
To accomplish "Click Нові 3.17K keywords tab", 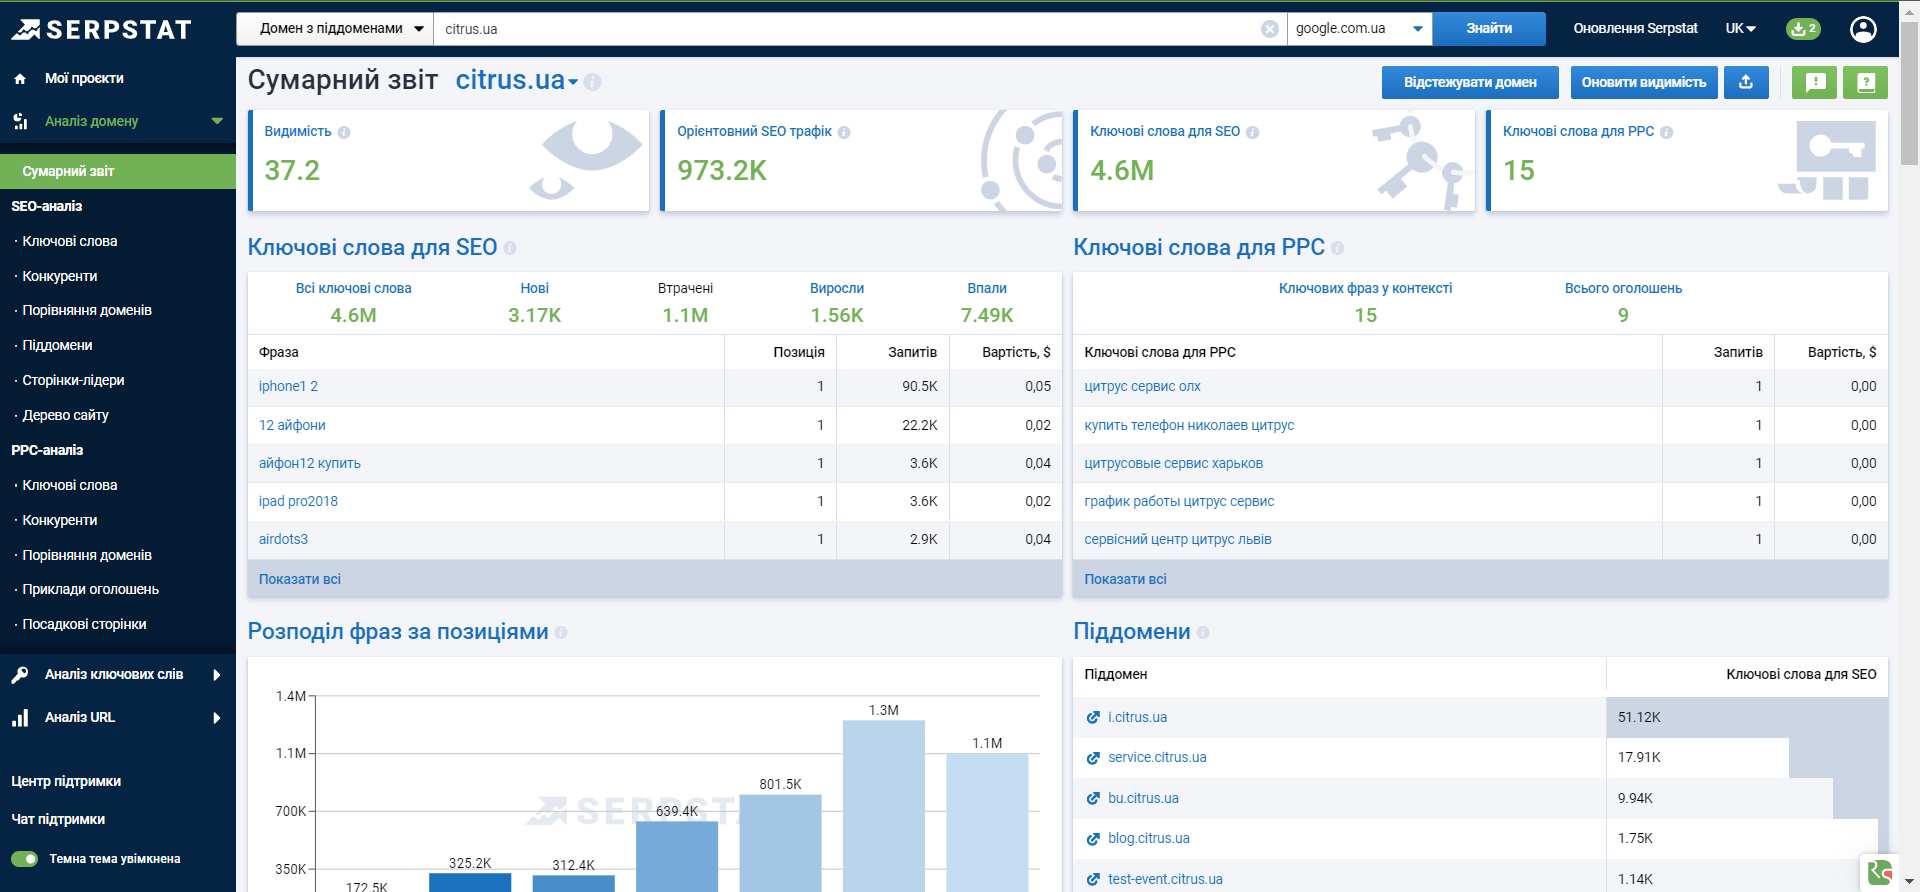I will click(x=535, y=302).
